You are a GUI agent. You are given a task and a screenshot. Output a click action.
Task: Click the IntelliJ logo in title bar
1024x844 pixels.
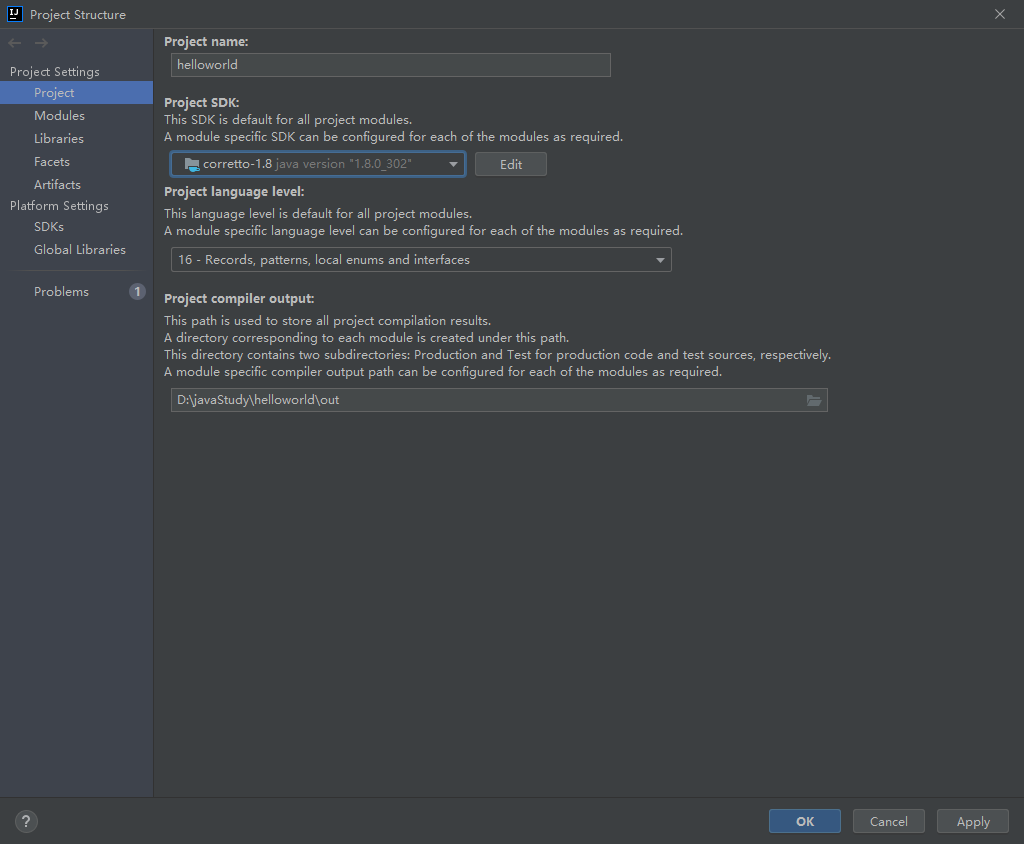(14, 14)
